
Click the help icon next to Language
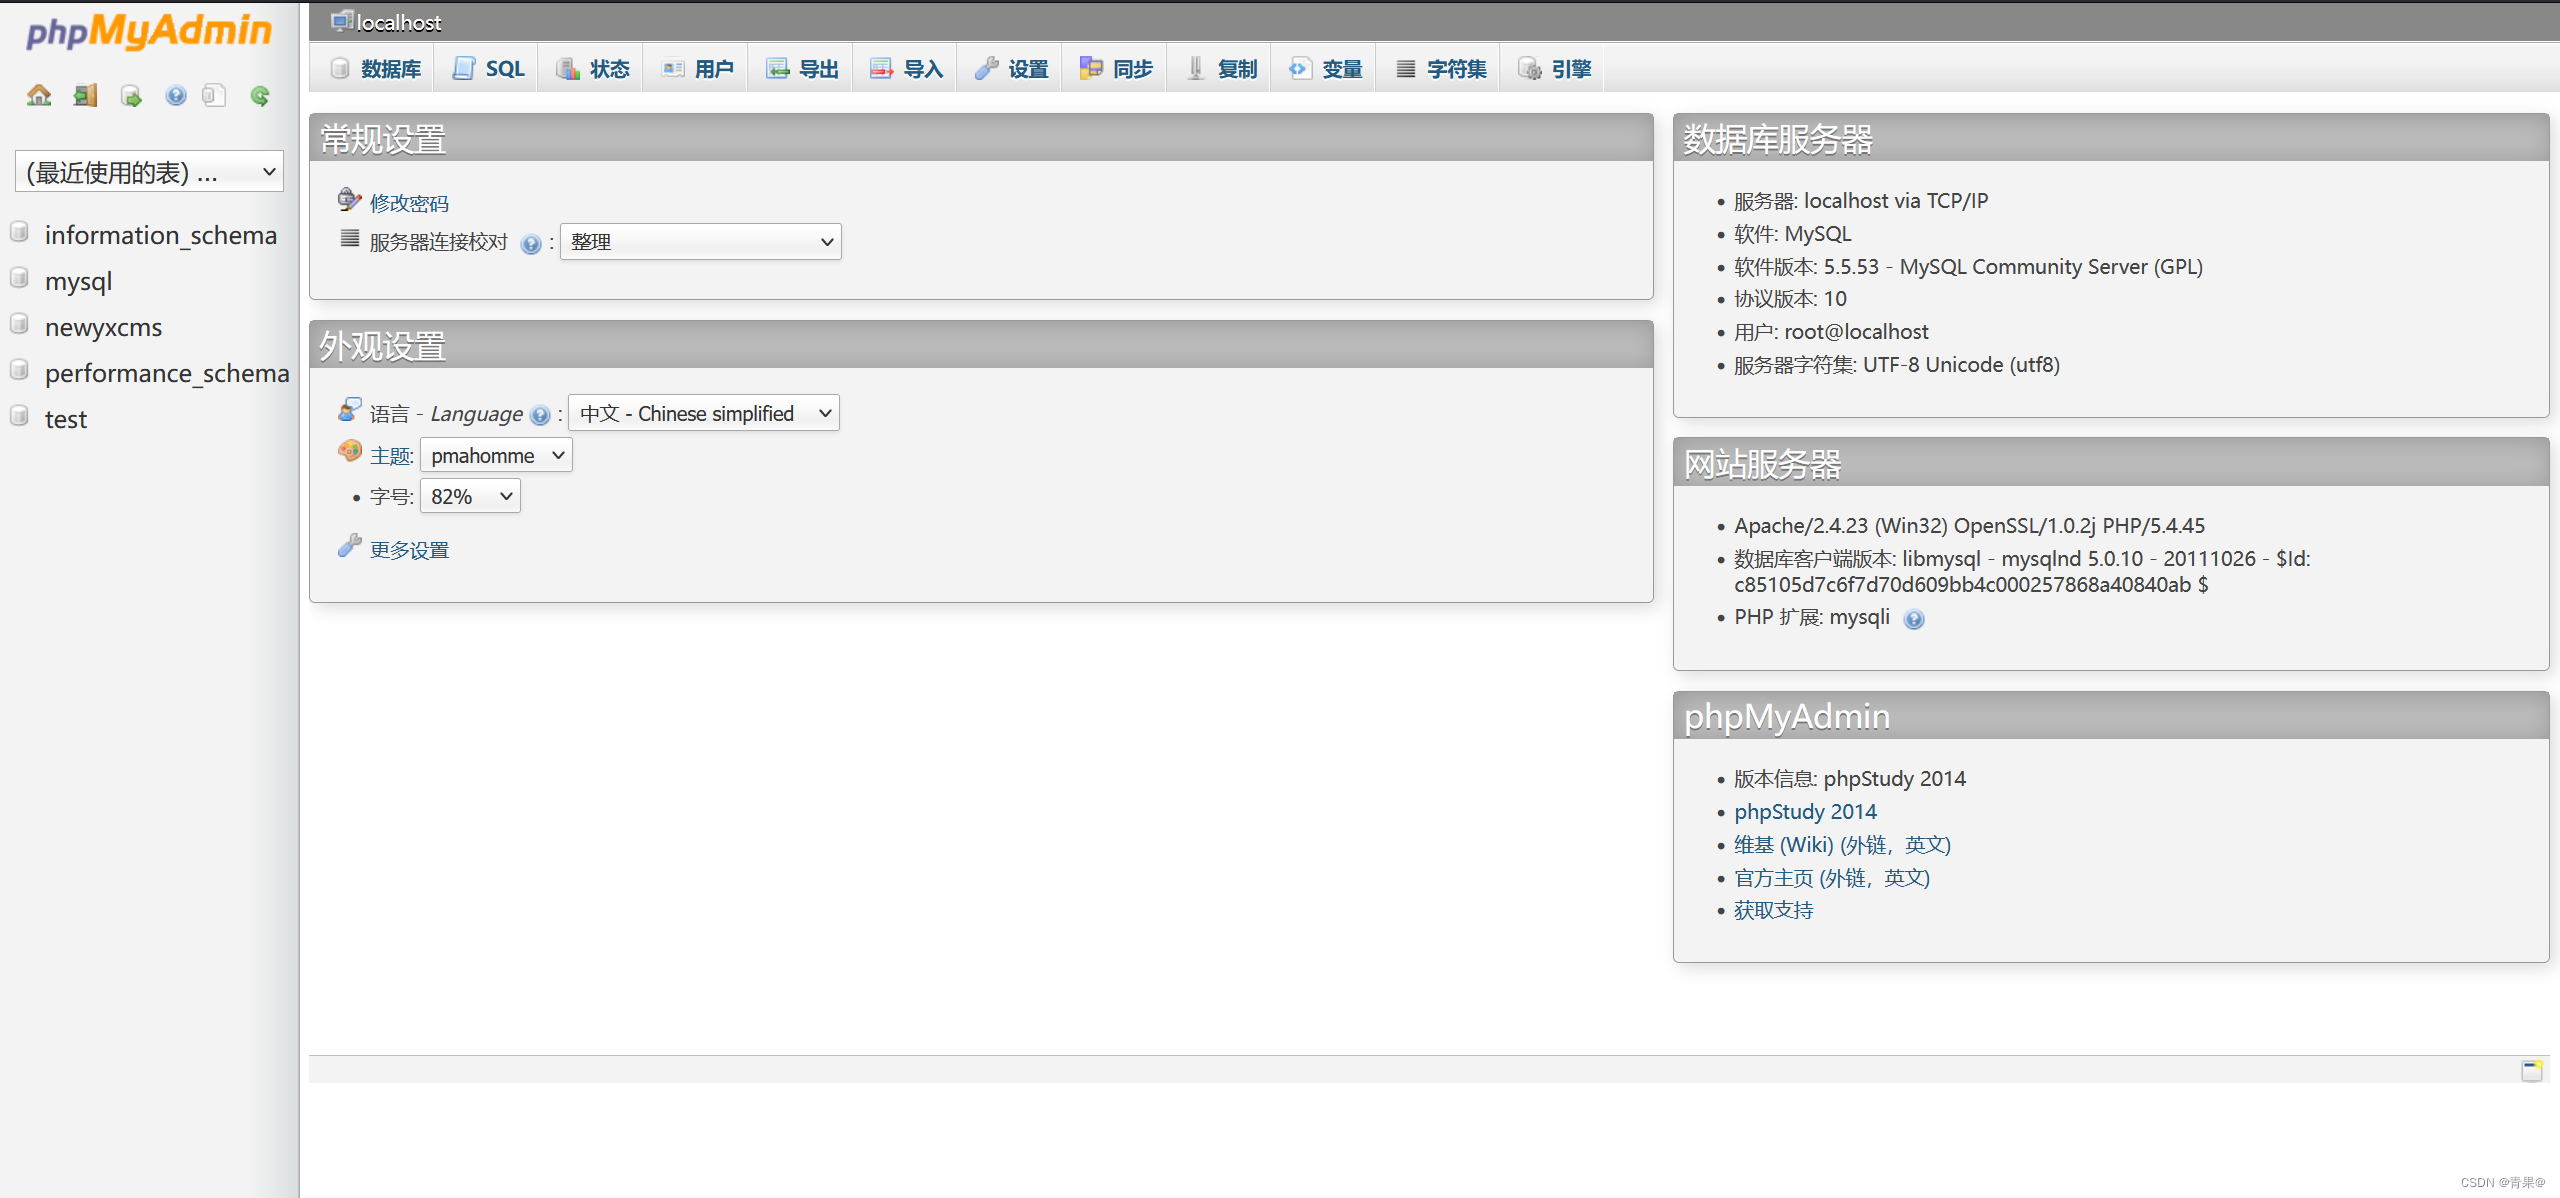pos(540,415)
